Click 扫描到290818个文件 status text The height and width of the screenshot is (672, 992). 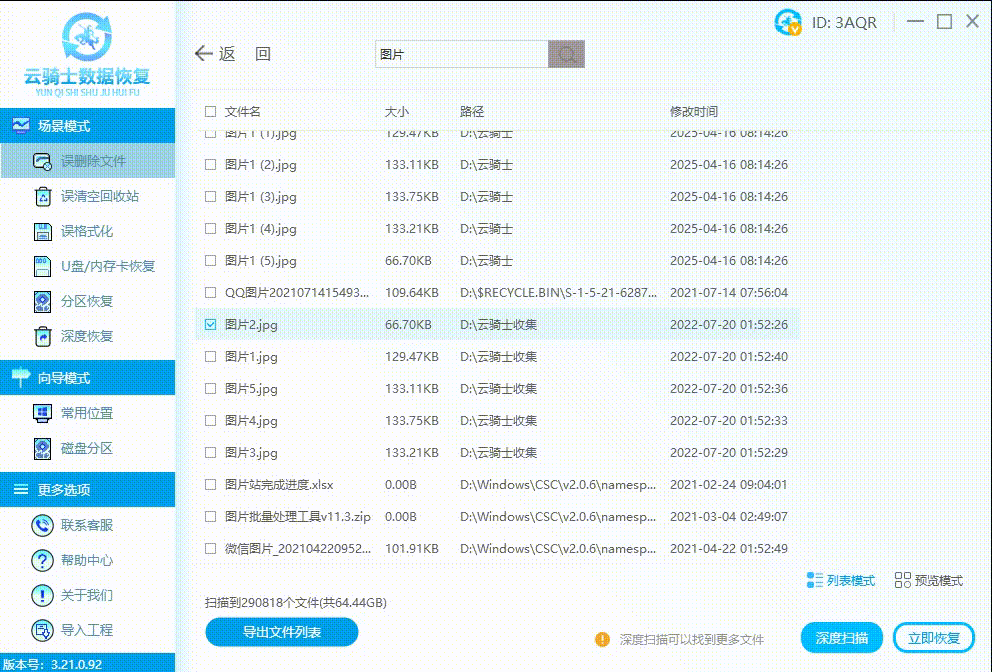pos(295,603)
